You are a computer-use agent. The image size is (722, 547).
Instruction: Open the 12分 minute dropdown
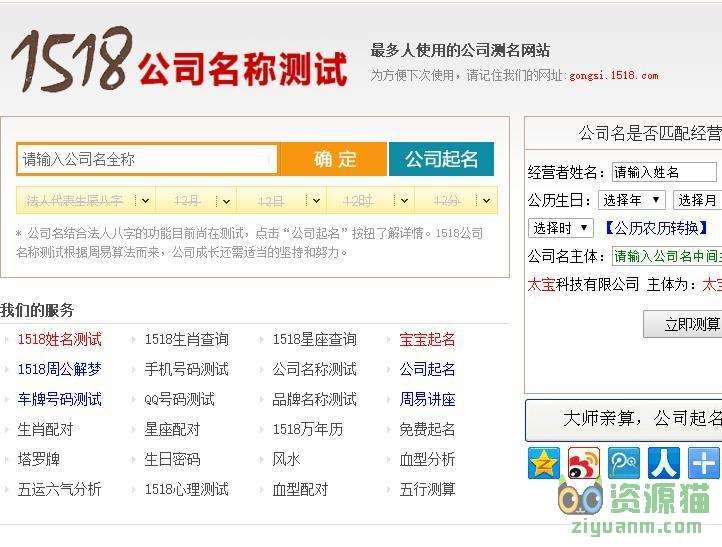point(456,201)
